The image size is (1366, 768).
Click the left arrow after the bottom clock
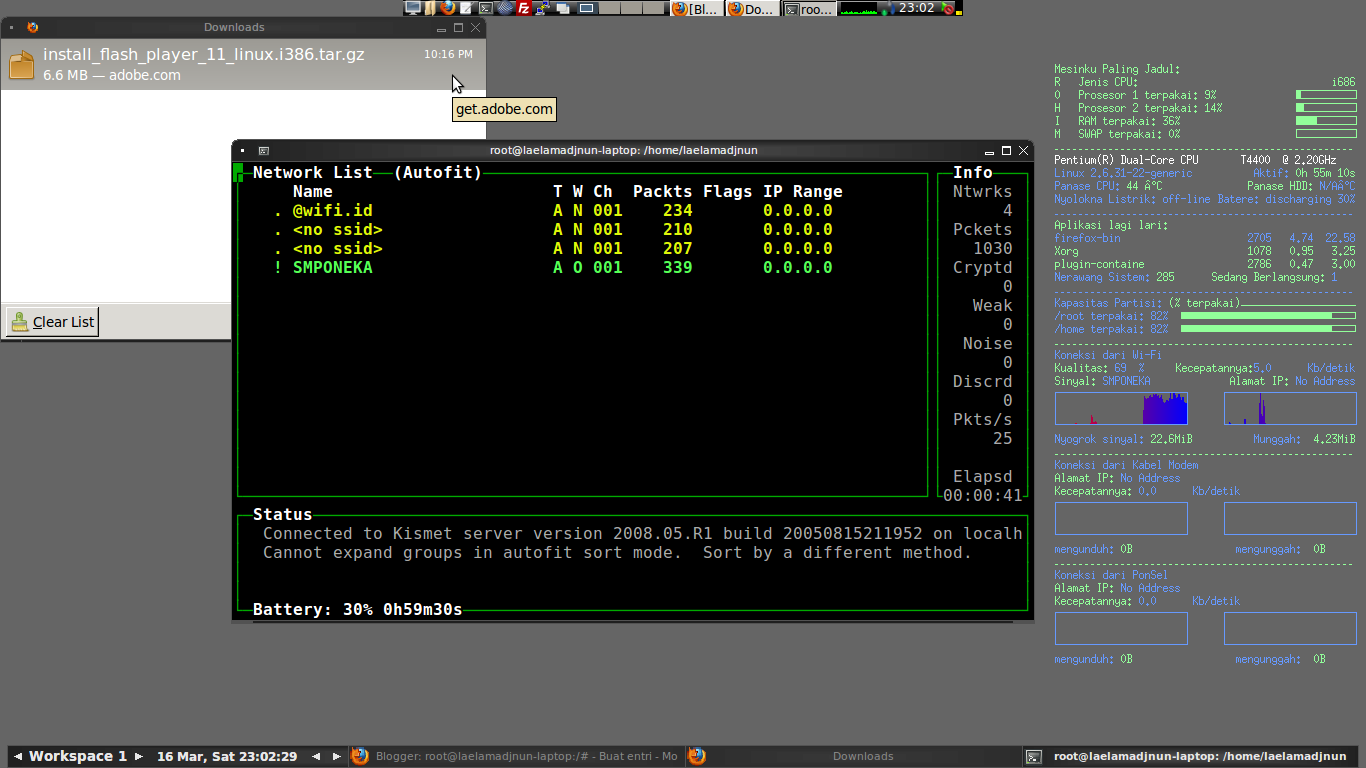(x=317, y=756)
